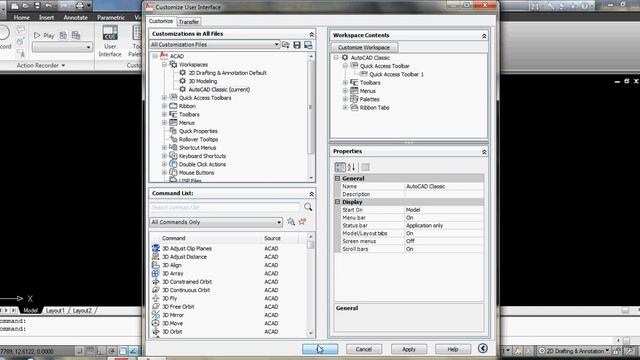The image size is (640, 360).
Task: Click the create new command star icon
Action: [302, 222]
